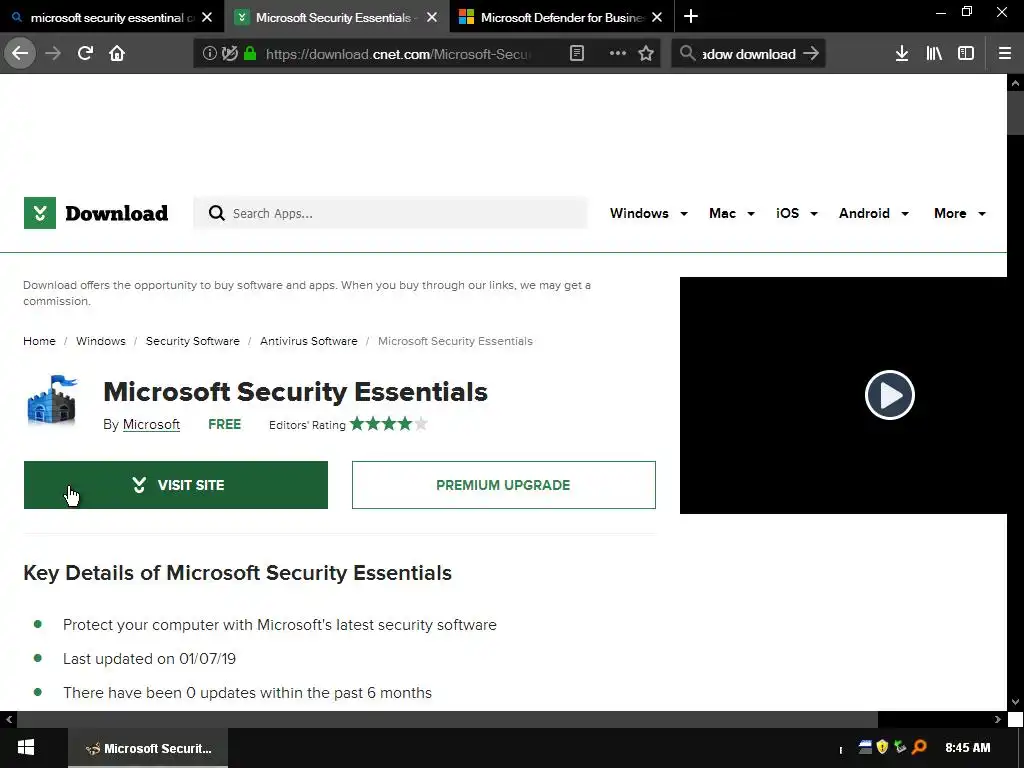Expand the Mac category dropdown
The height and width of the screenshot is (768, 1024).
pos(731,214)
